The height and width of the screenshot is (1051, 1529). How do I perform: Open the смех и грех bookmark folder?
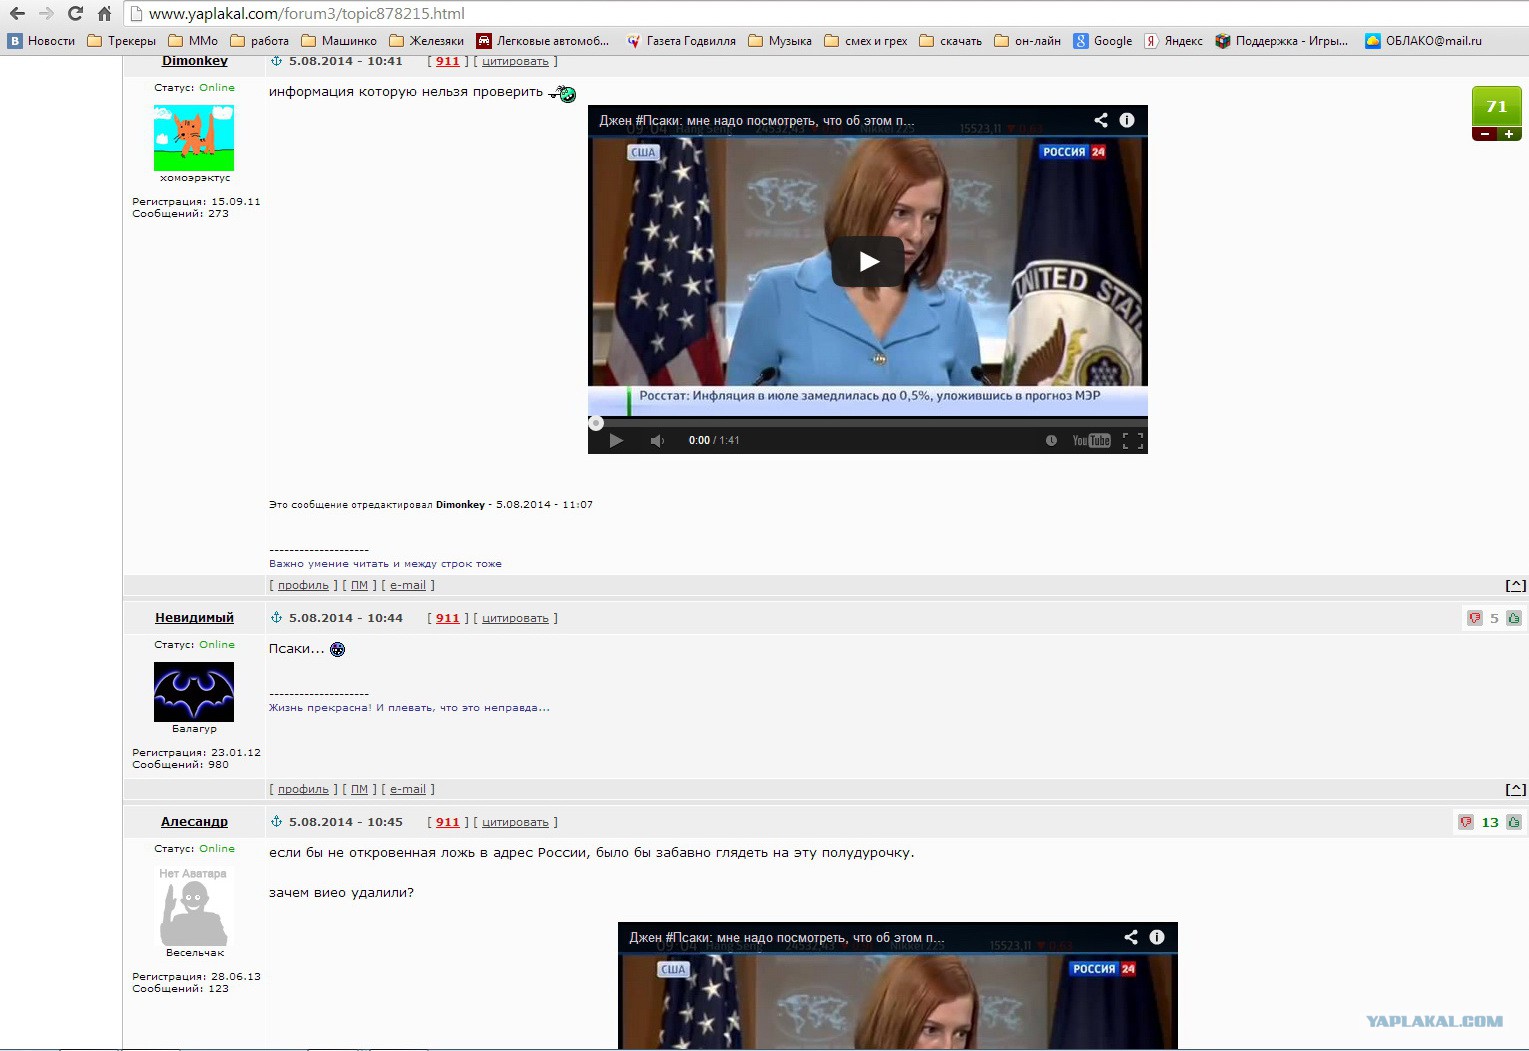(x=866, y=41)
